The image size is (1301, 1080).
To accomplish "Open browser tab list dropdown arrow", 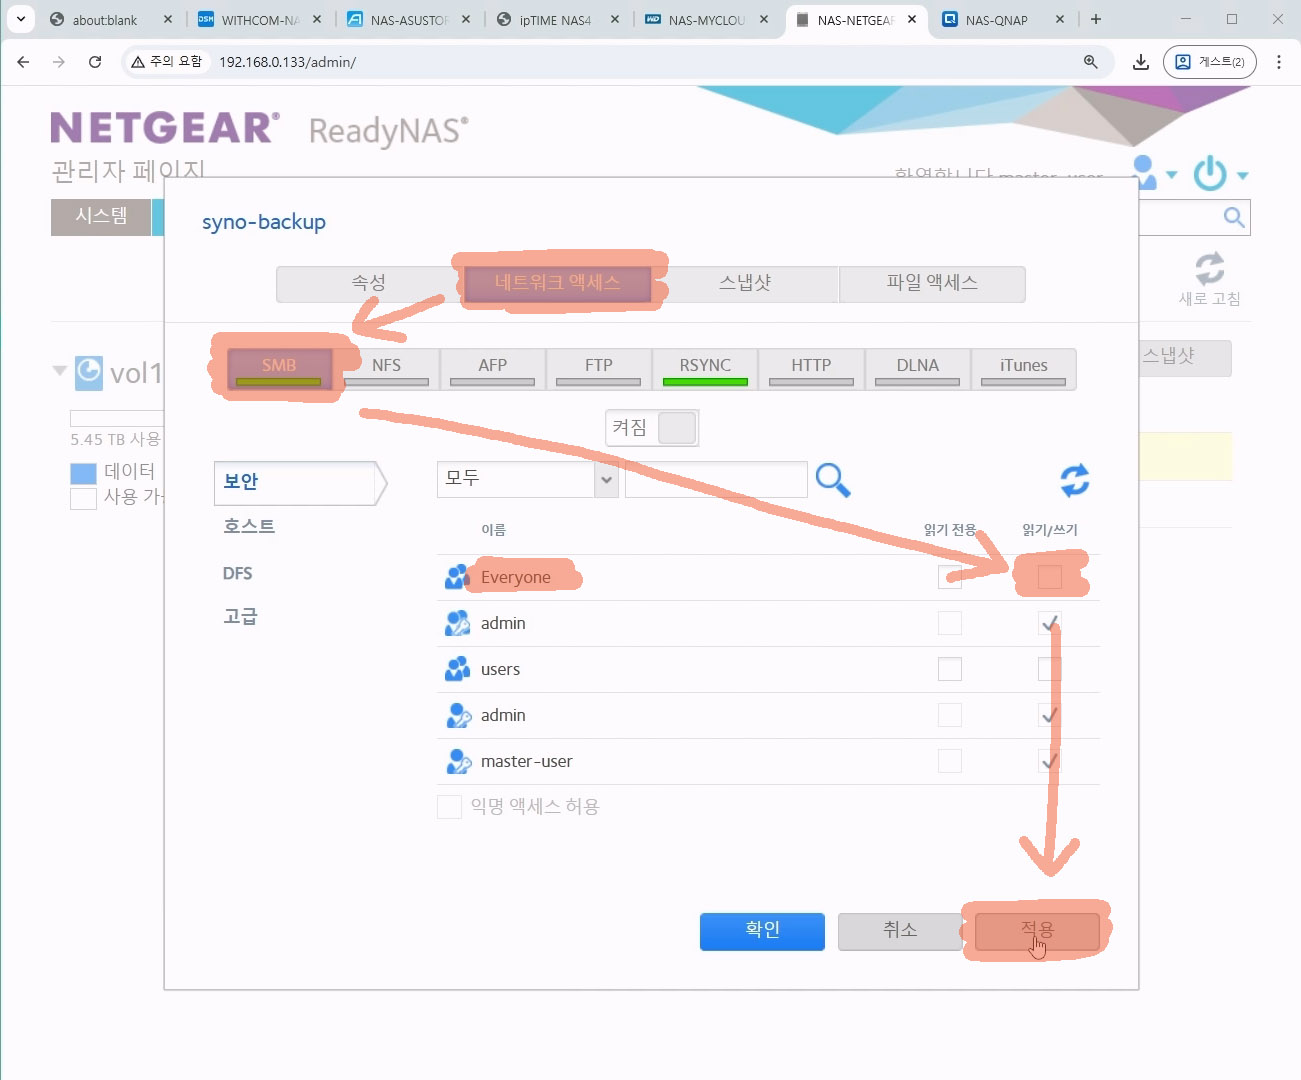I will click(20, 19).
